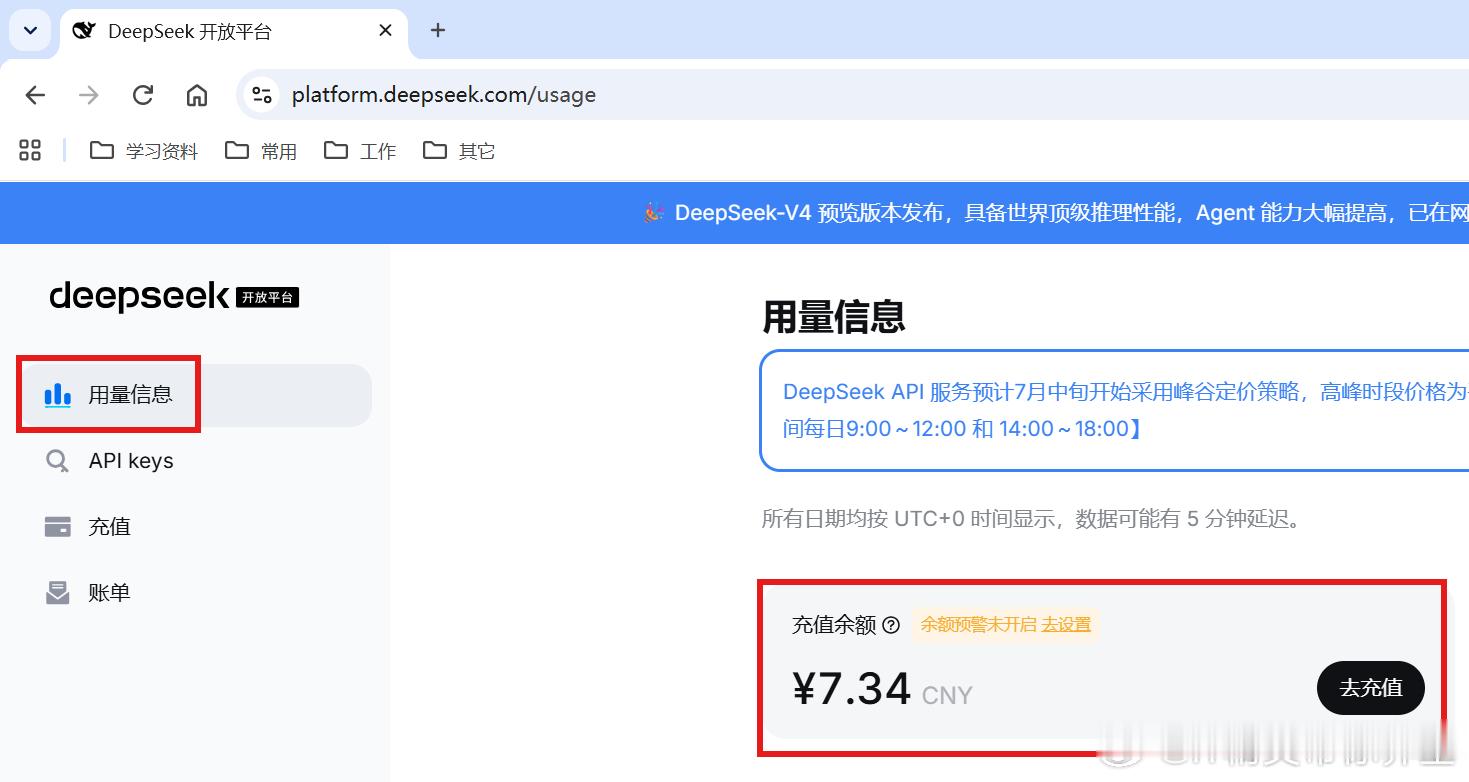
Task: Click the peak-valley pricing notice box
Action: (1114, 410)
